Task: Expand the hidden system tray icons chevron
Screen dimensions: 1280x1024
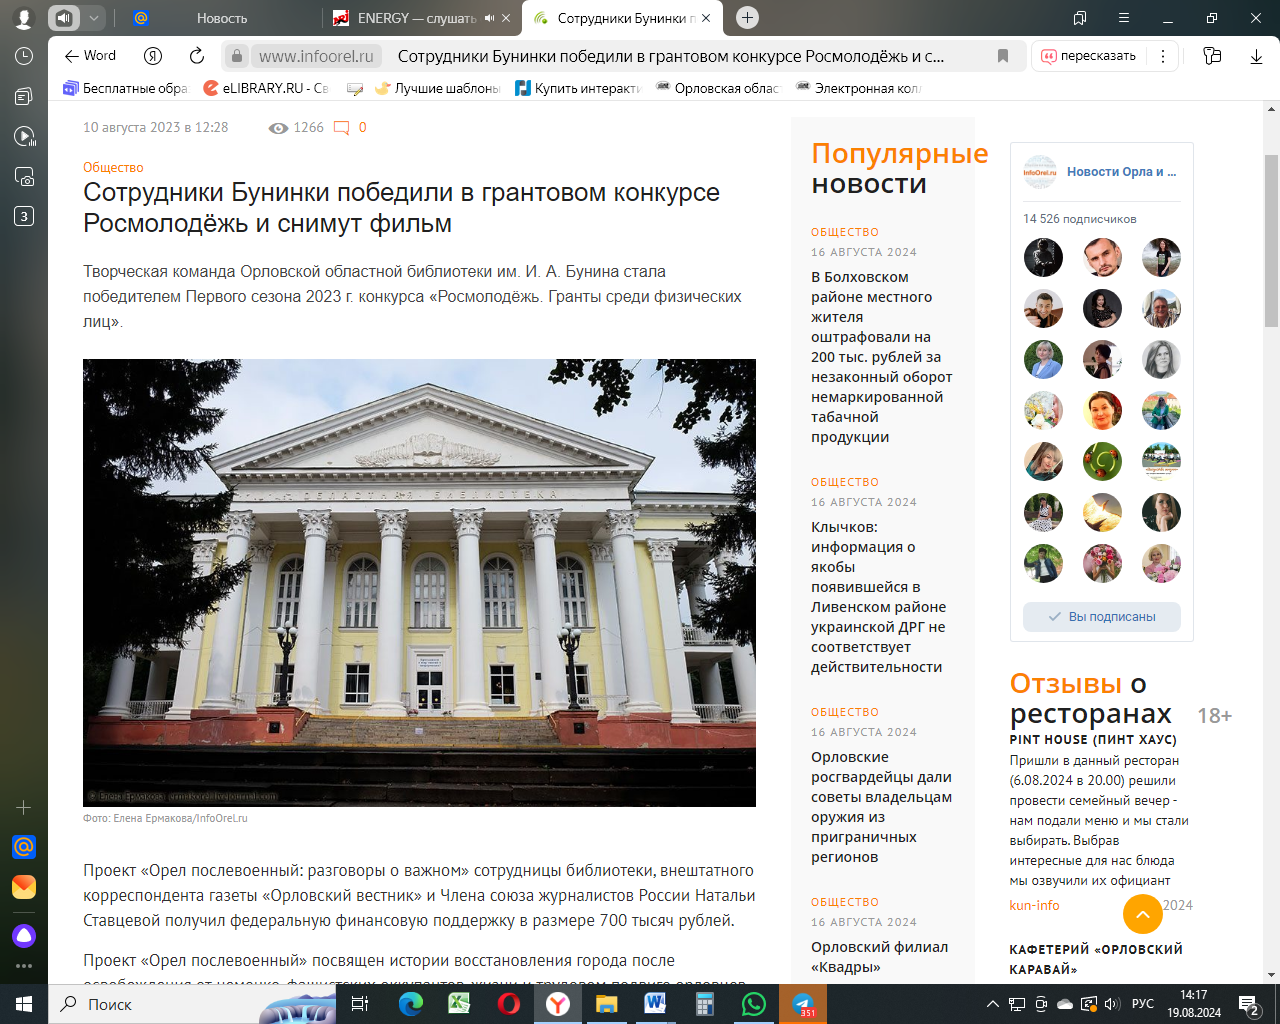Action: (992, 1004)
